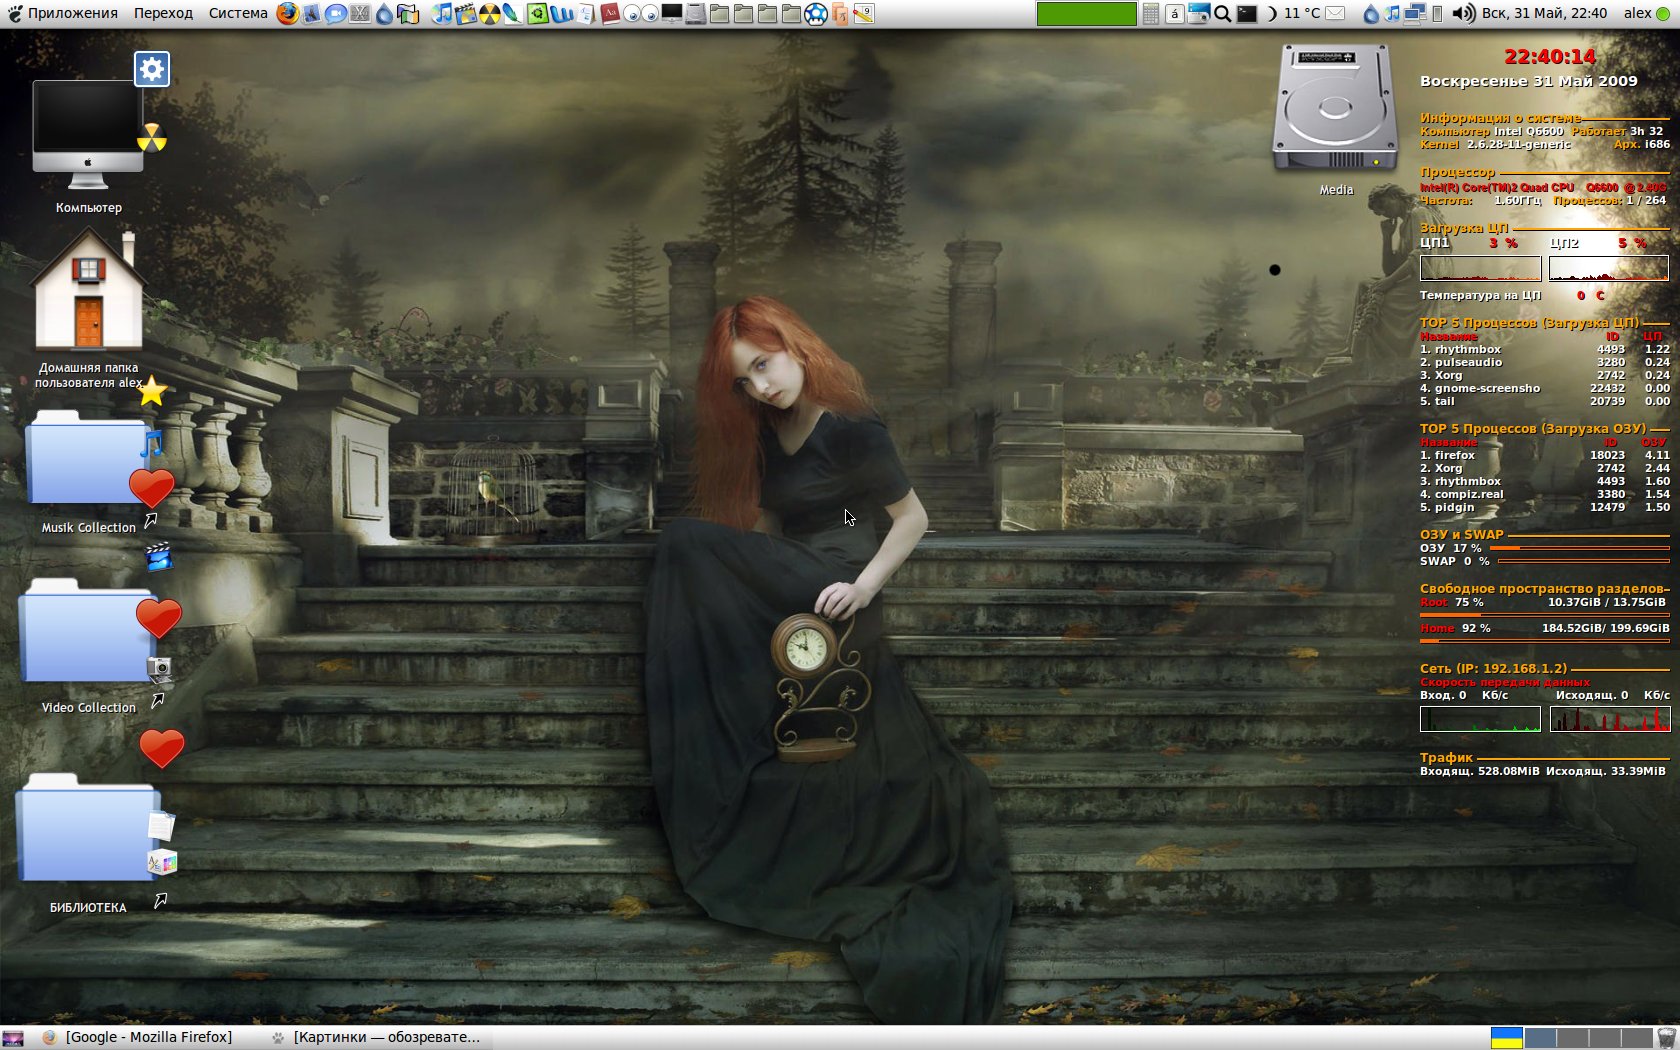The height and width of the screenshot is (1050, 1680).
Task: Launch Firefox from the top panel
Action: (288, 14)
